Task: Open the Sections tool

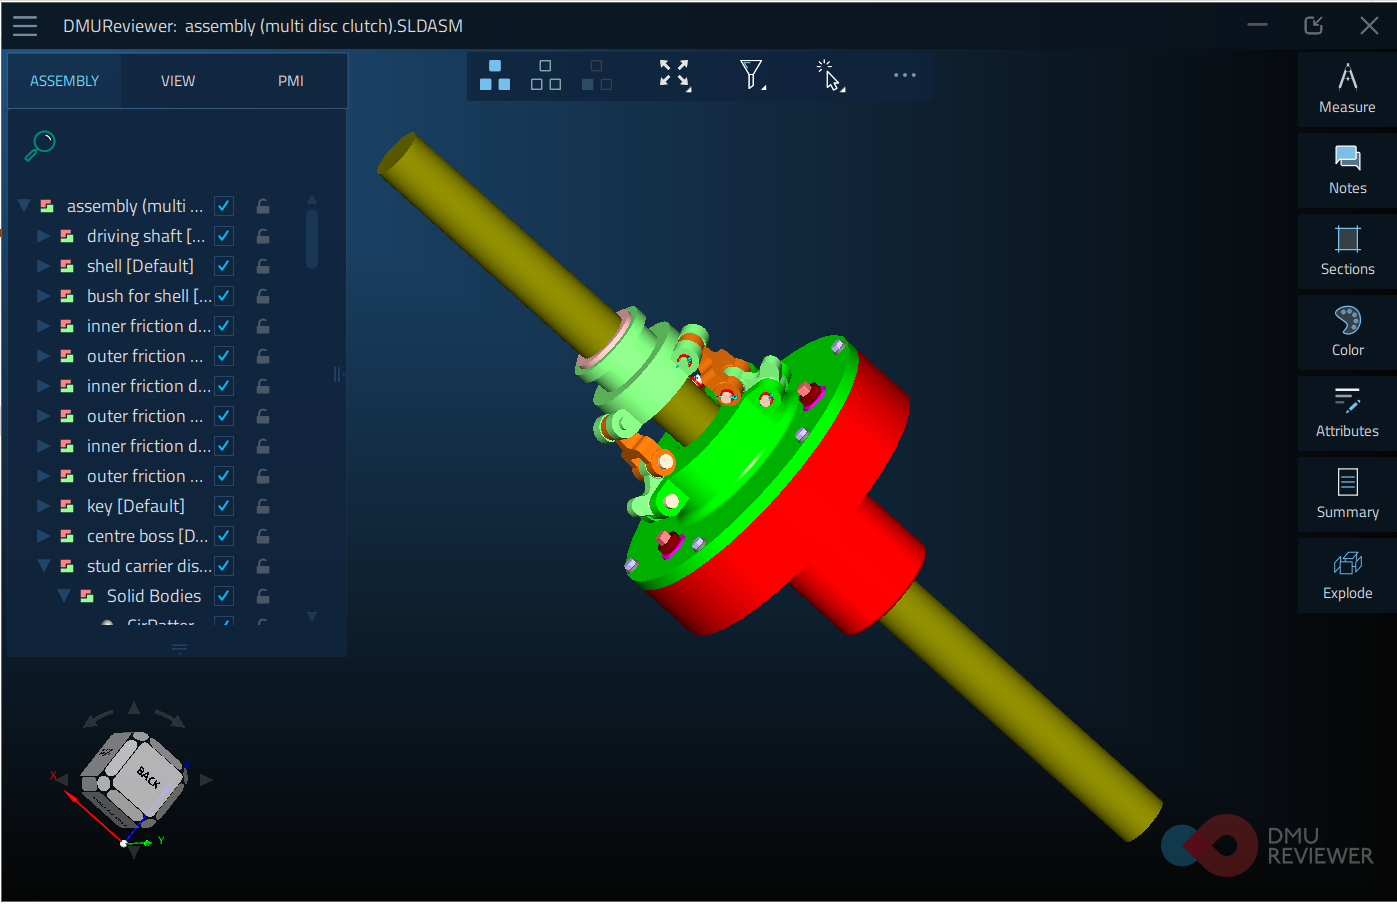Action: pyautogui.click(x=1346, y=251)
